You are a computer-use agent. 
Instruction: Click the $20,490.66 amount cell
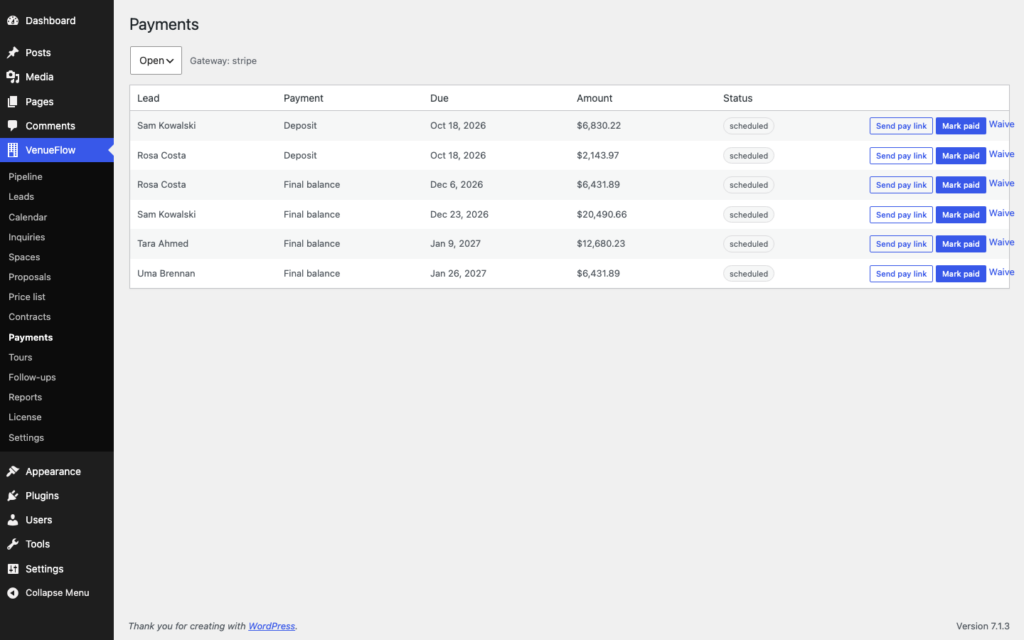[x=601, y=214]
